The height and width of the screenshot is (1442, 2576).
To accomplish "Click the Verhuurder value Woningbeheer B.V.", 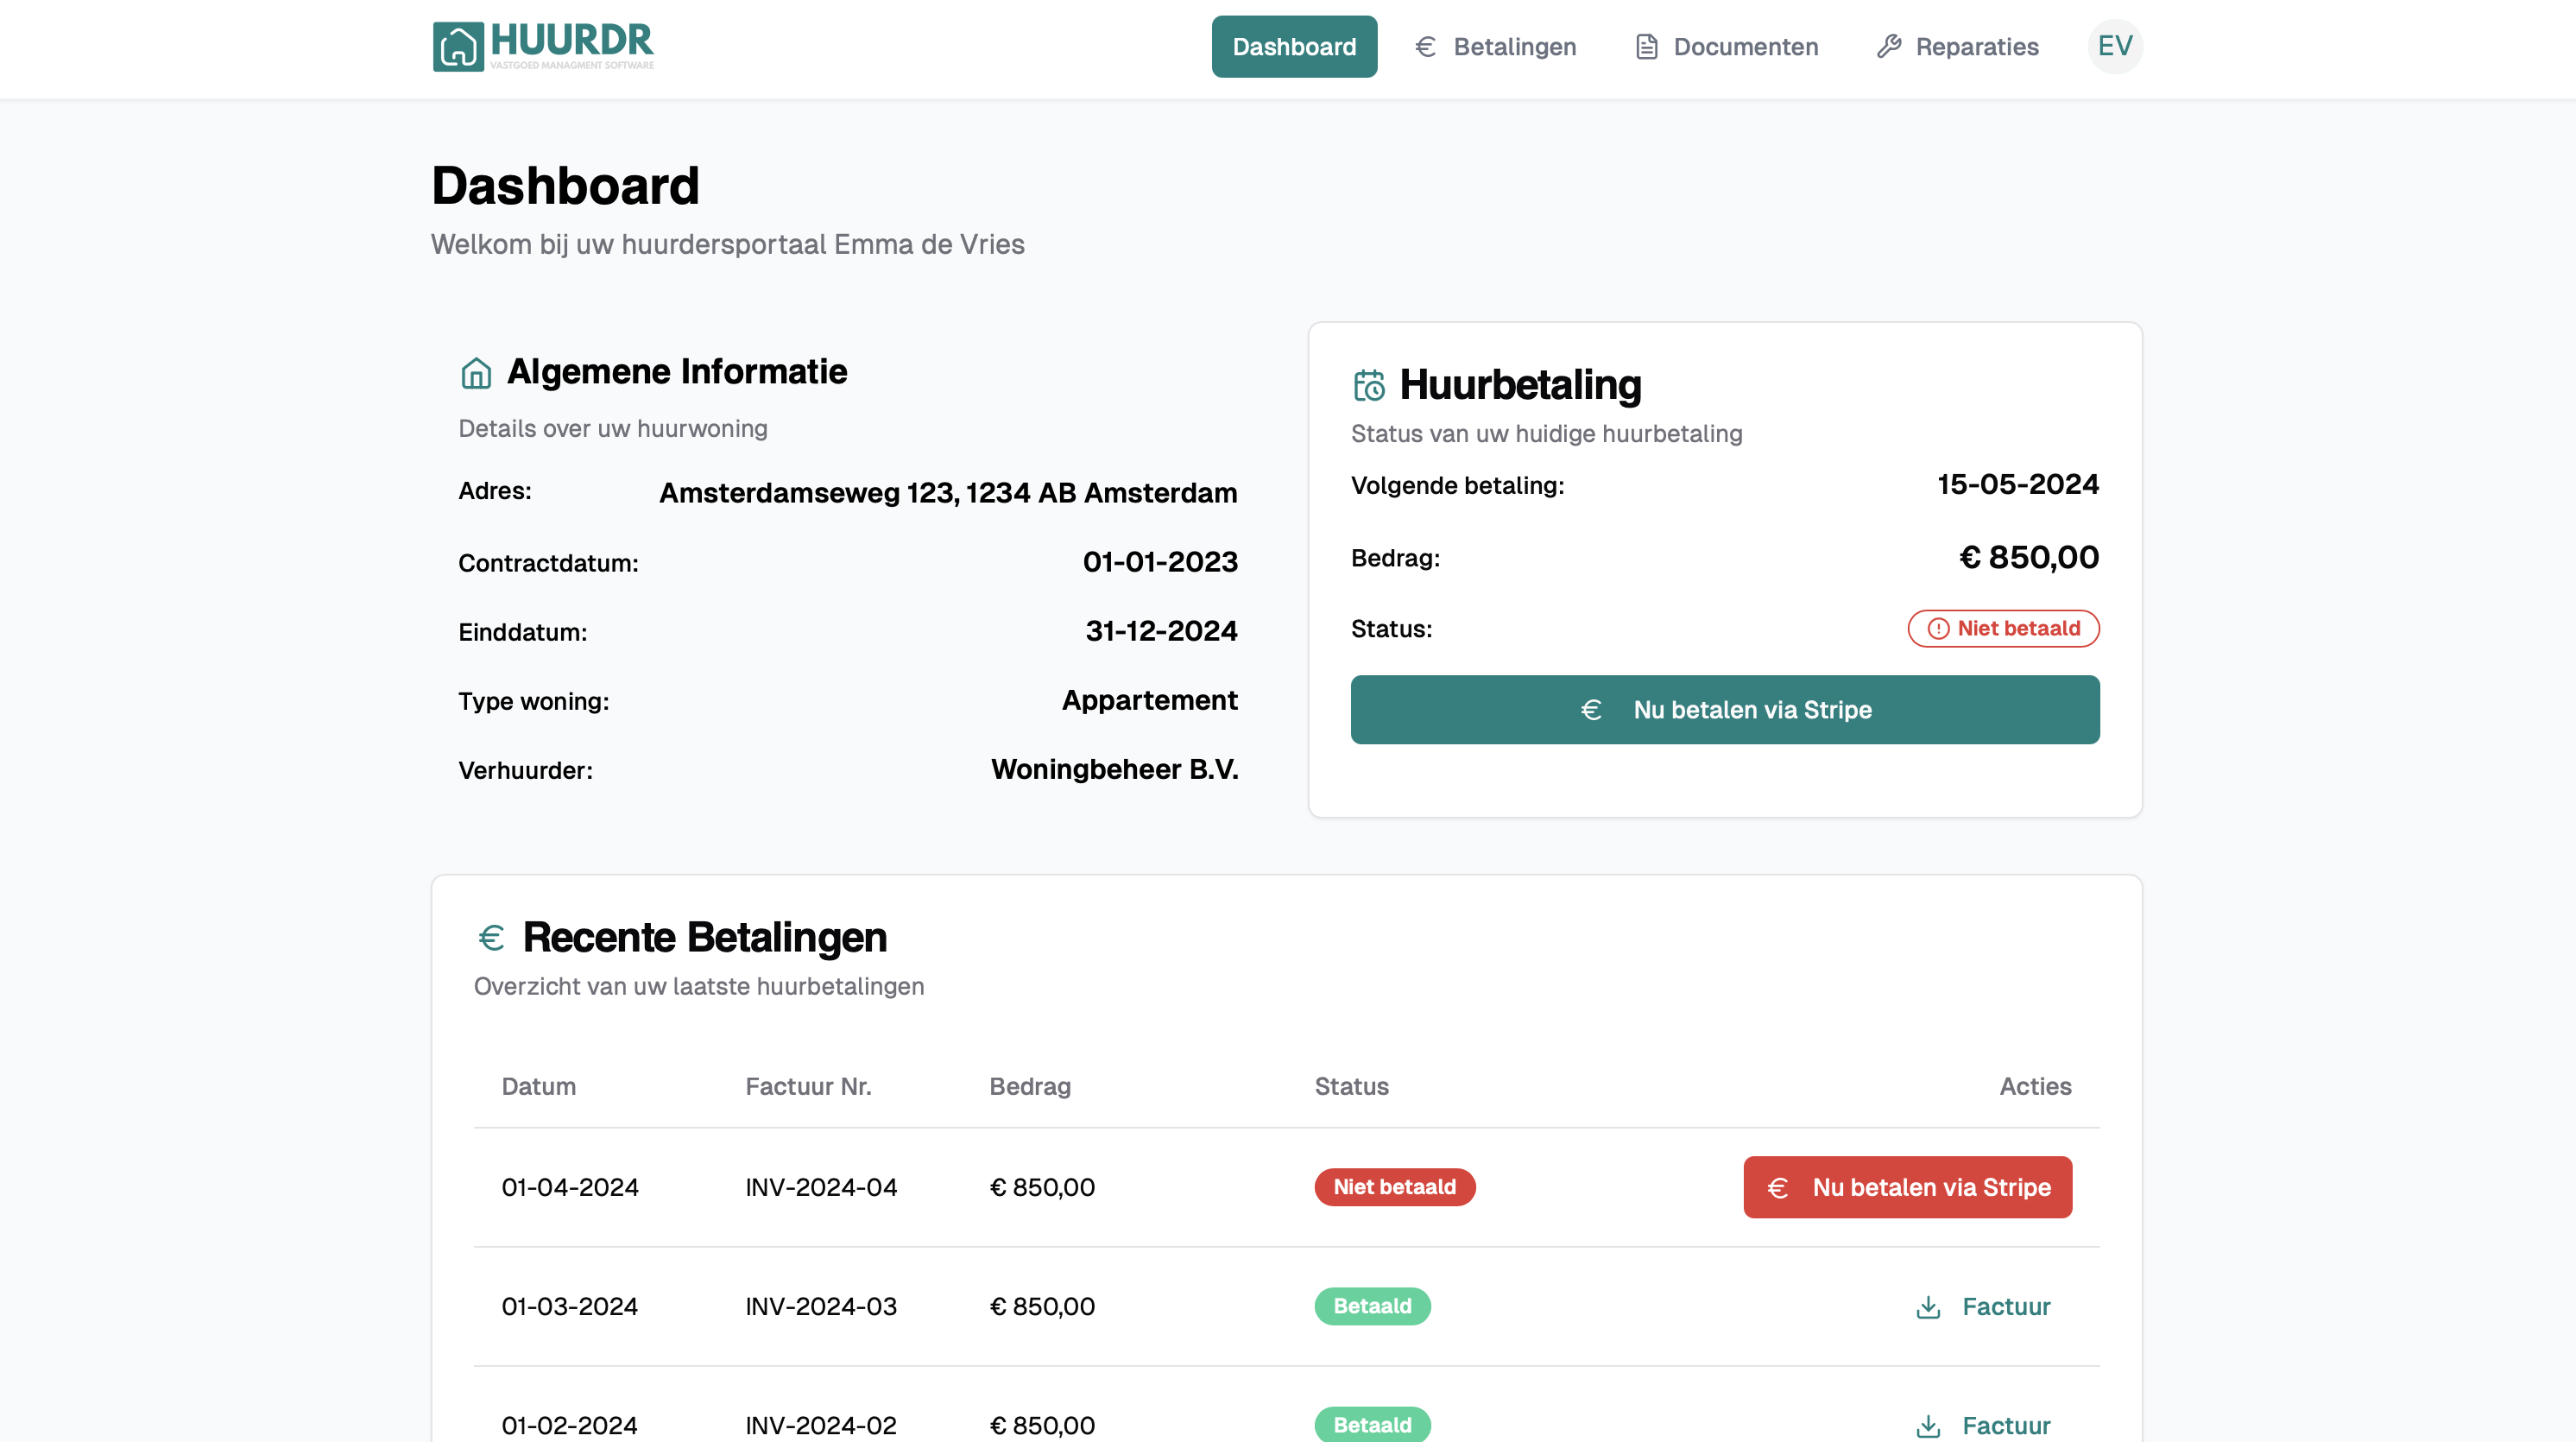I will (1115, 769).
